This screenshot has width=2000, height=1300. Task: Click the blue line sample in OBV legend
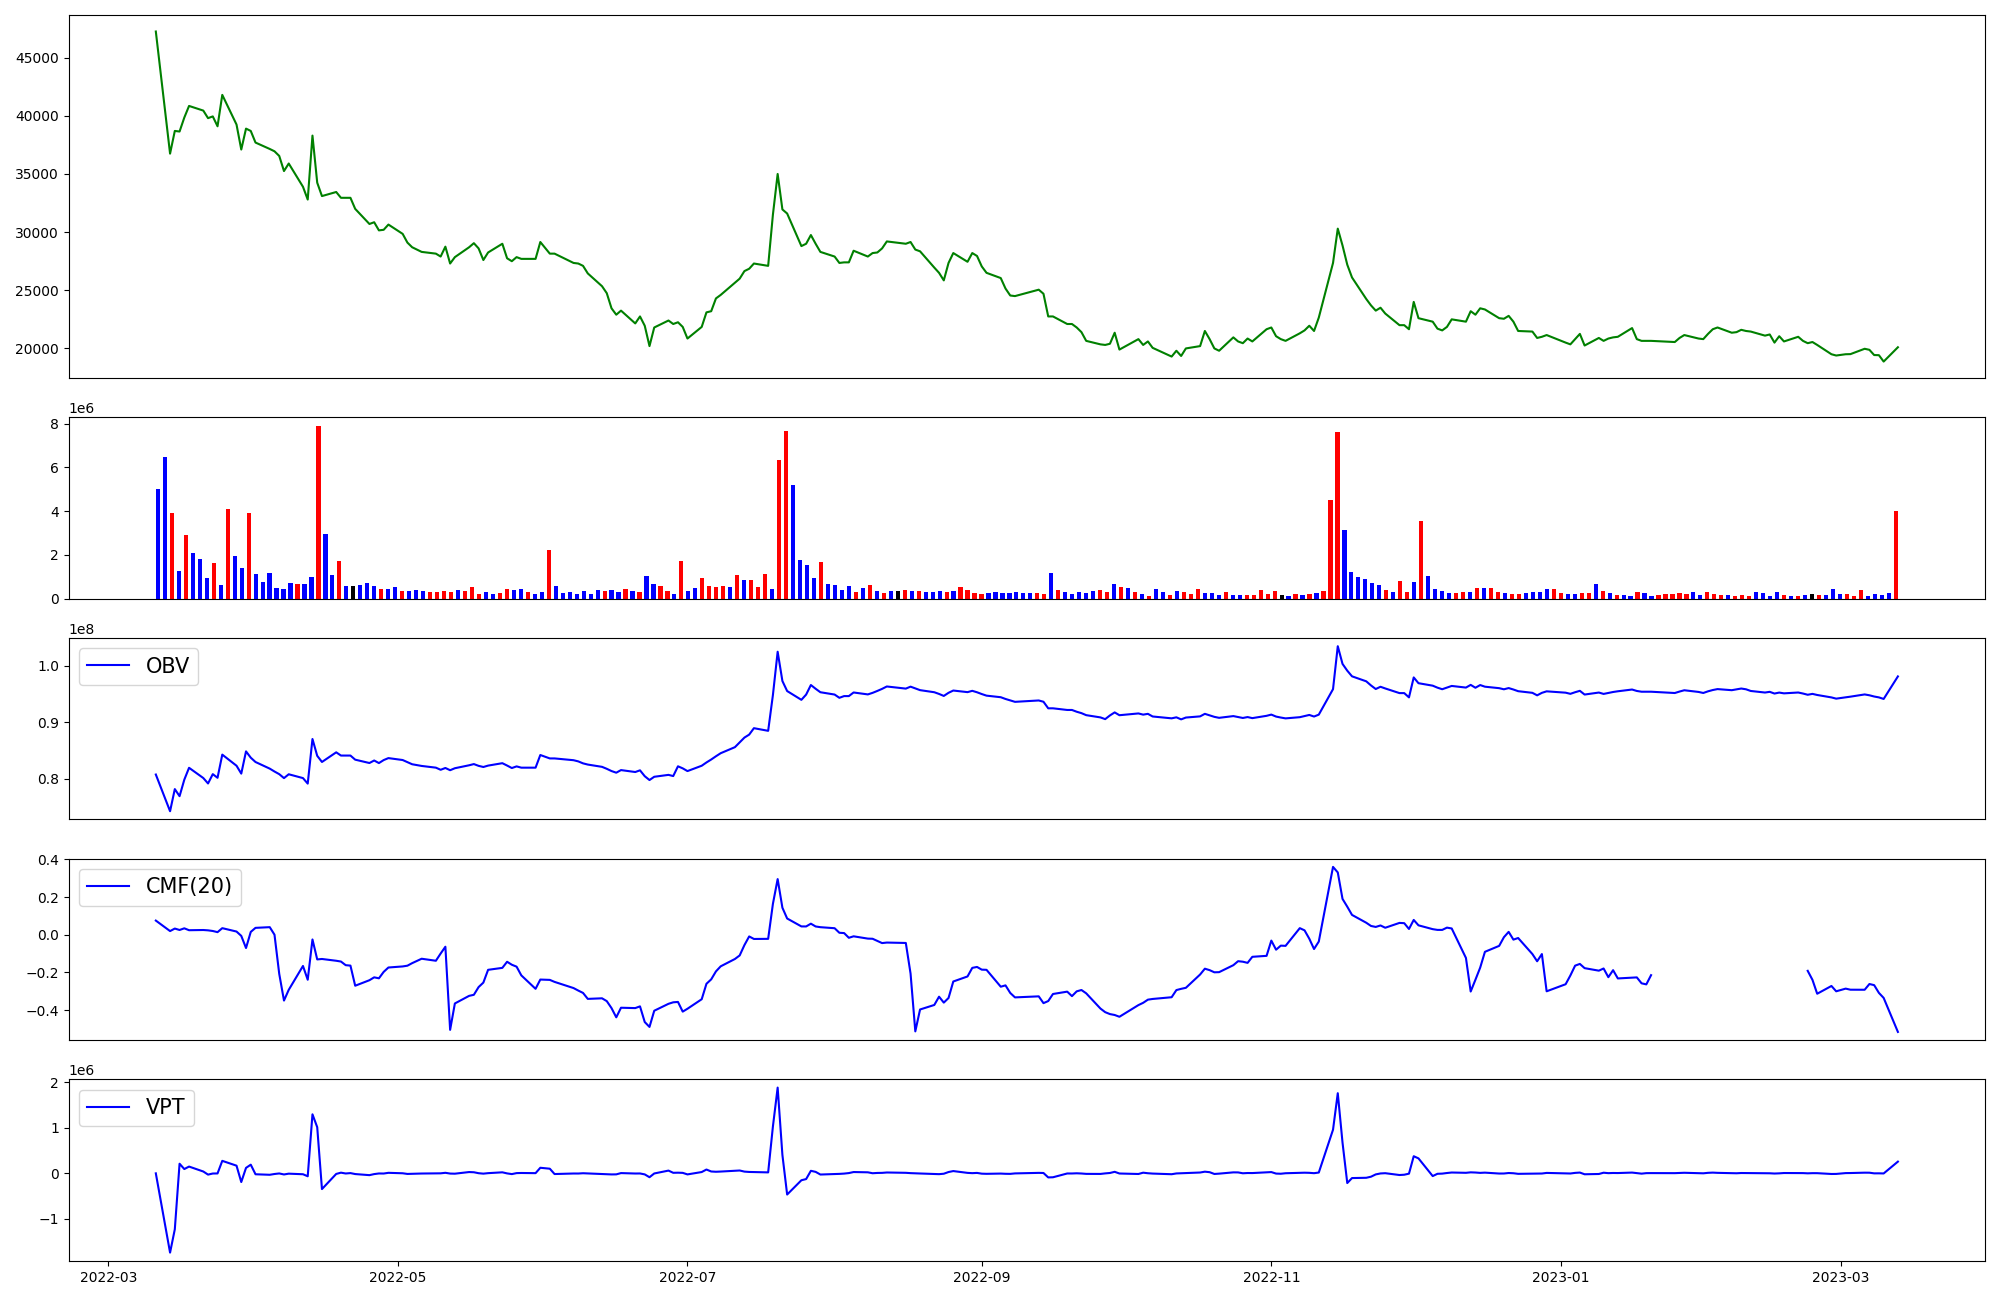tap(110, 666)
